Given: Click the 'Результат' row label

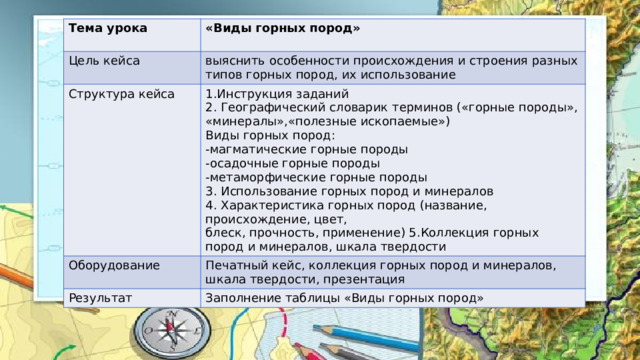Looking at the screenshot, I should pos(100,298).
